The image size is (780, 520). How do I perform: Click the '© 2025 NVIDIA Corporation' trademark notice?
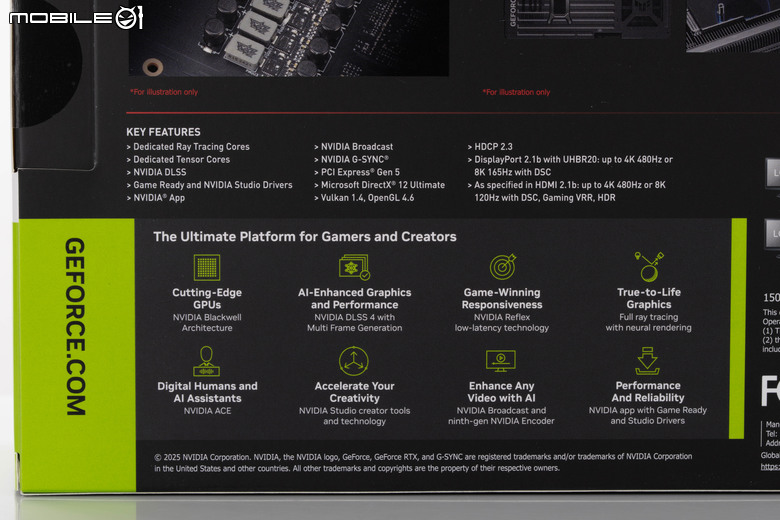[x=423, y=462]
